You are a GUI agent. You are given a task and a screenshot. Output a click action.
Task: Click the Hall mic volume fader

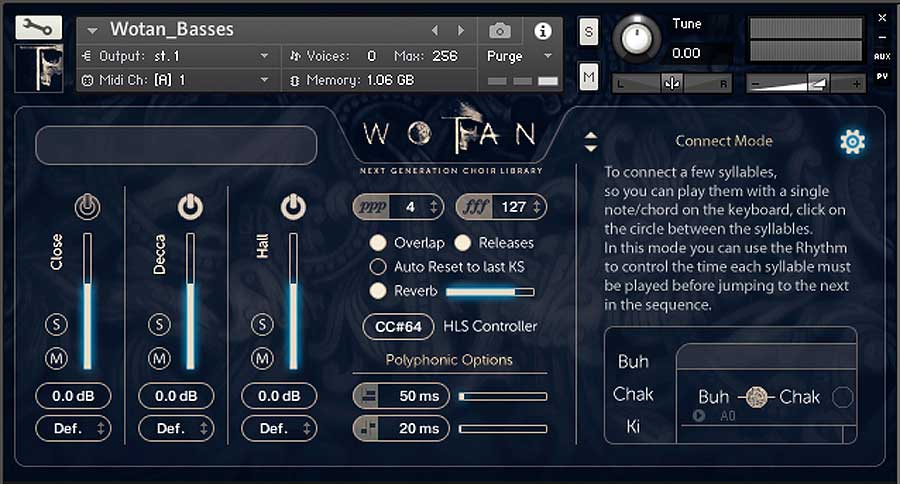tap(293, 301)
